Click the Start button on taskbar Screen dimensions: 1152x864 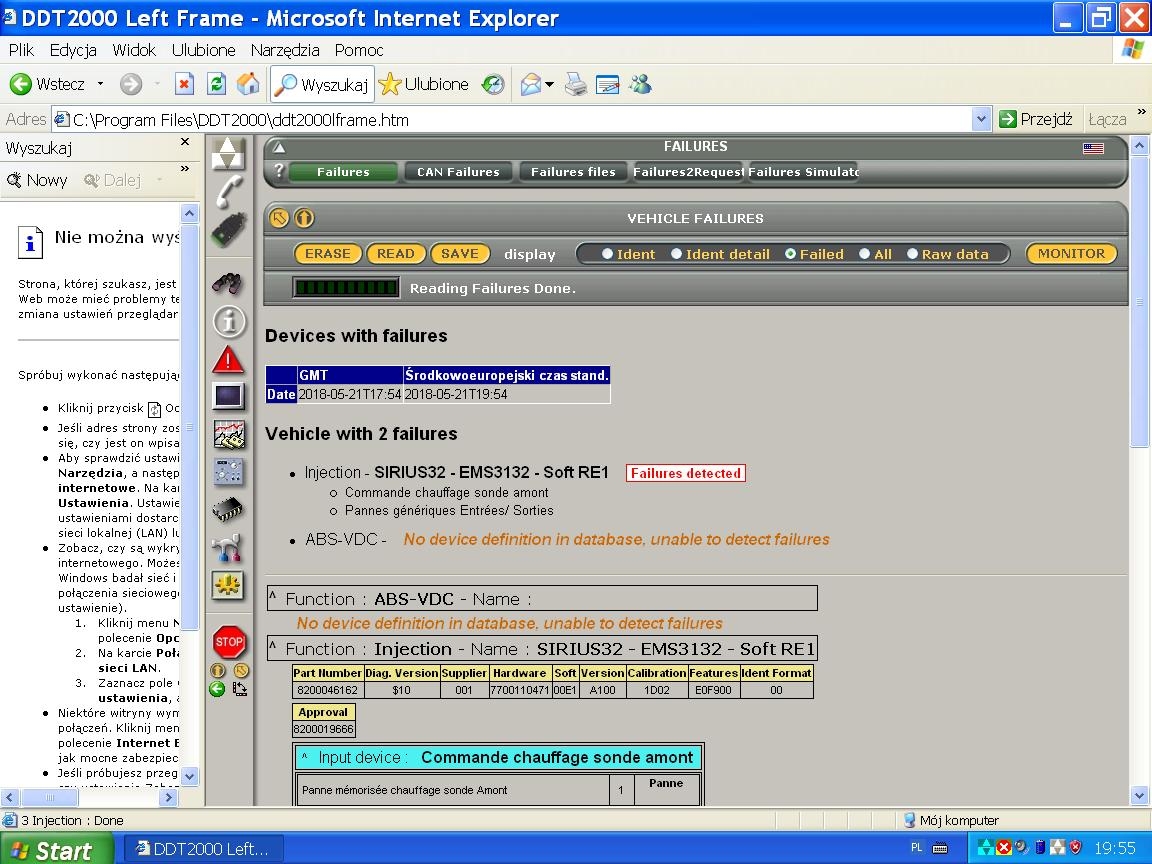(57, 849)
